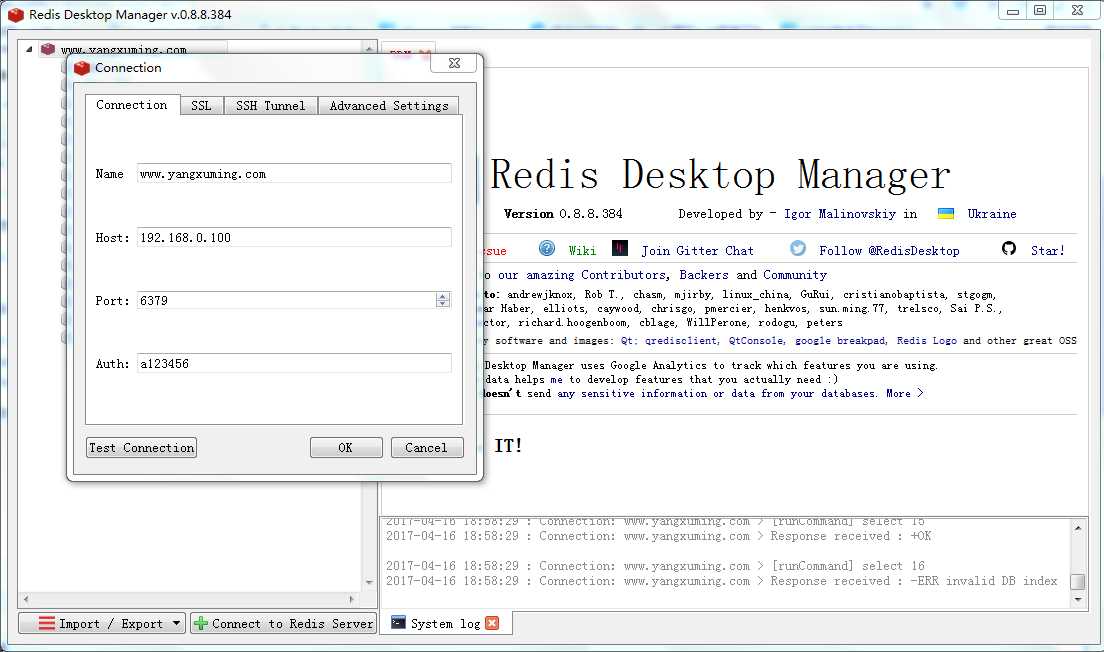The width and height of the screenshot is (1104, 652).
Task: Click the Ukraine flag icon
Action: pyautogui.click(x=946, y=213)
